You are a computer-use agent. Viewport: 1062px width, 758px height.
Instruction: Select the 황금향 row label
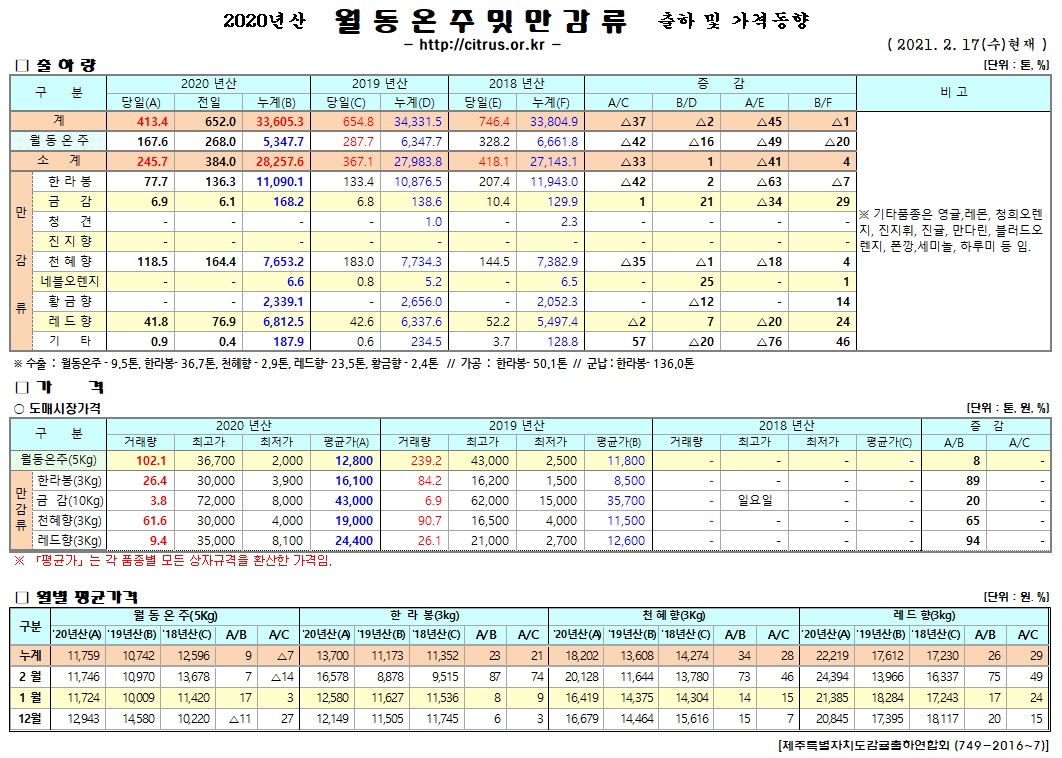click(73, 301)
